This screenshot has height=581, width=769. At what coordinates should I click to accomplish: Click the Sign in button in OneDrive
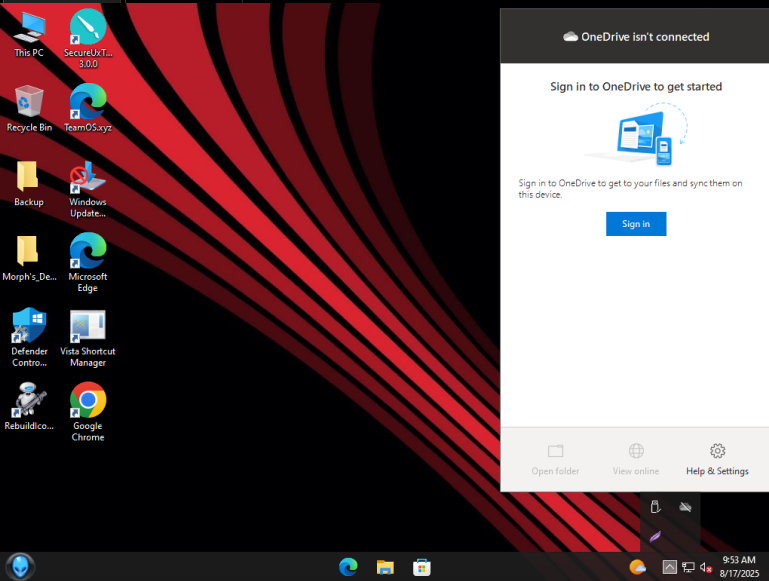point(636,224)
